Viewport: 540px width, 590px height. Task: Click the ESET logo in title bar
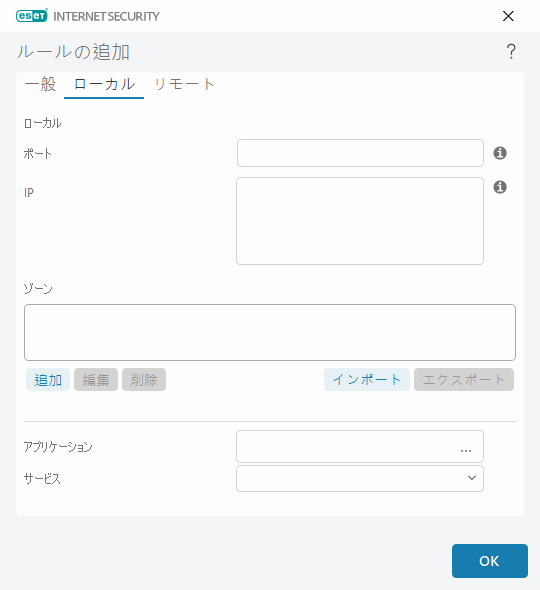point(32,16)
